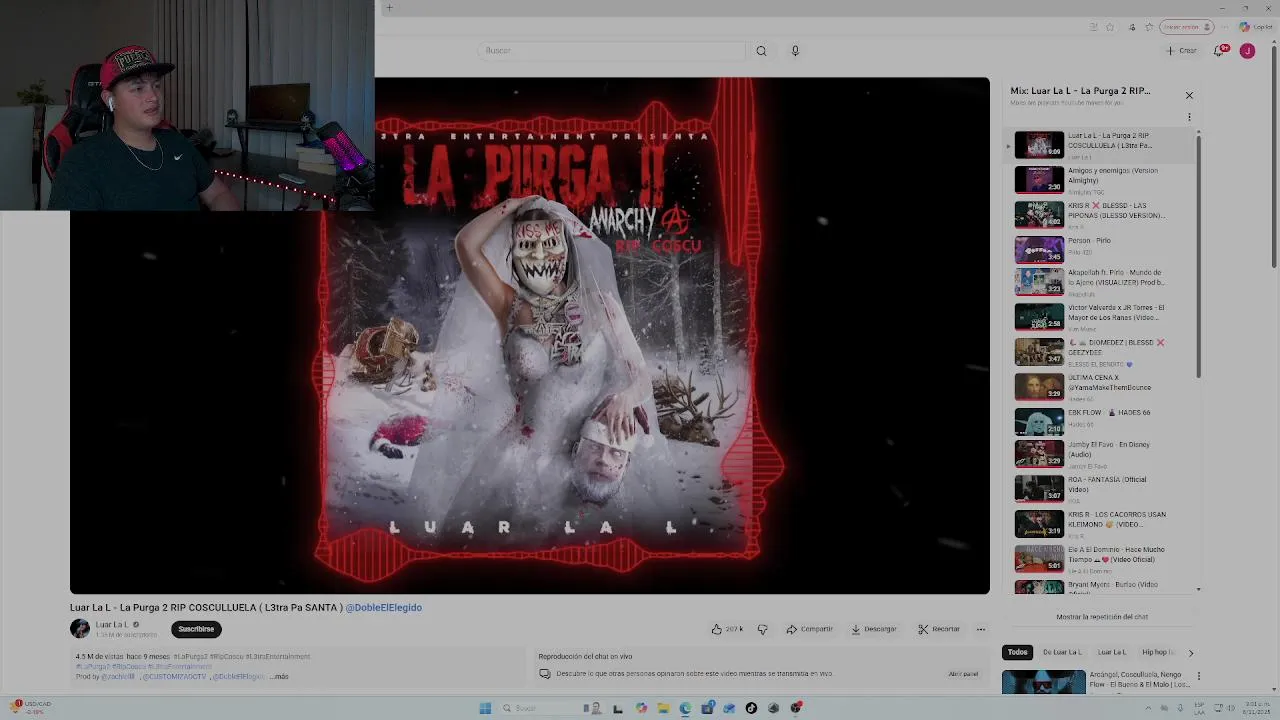Select Person - Pirlo playlist entry
1280x720 pixels.
tap(1100, 249)
